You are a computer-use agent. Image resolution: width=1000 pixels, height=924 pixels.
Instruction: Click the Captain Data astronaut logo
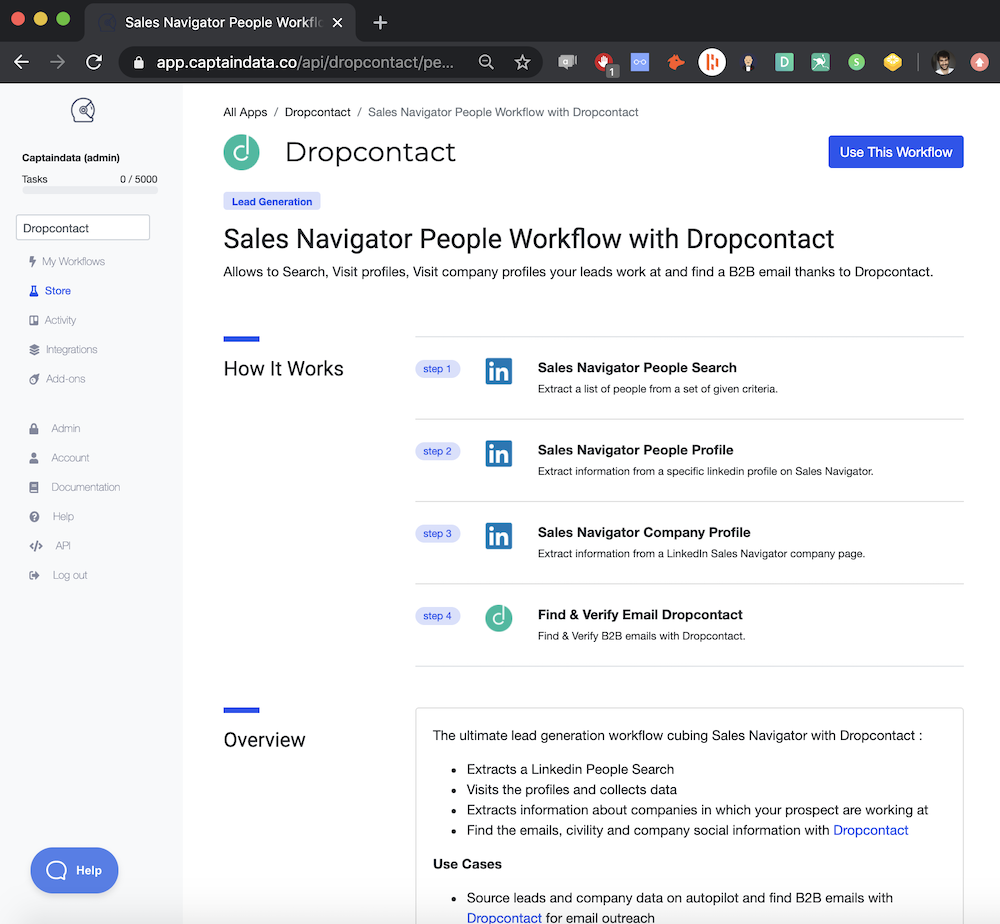tap(83, 110)
